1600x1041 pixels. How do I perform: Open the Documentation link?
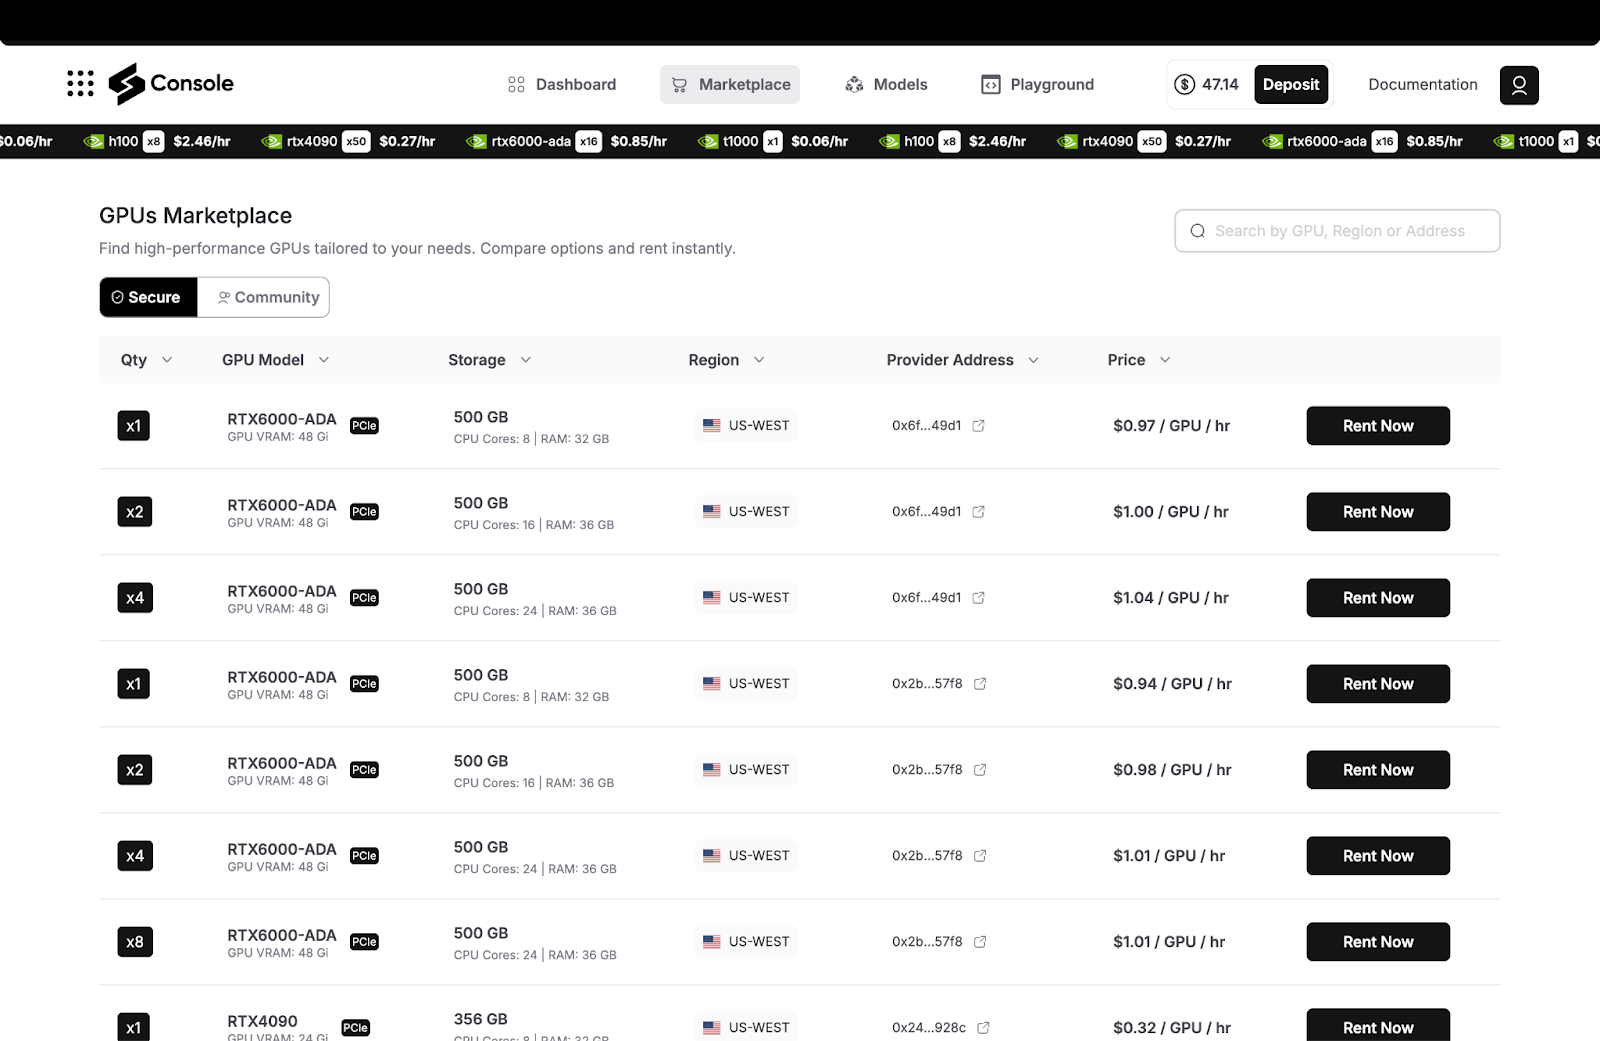click(x=1422, y=85)
